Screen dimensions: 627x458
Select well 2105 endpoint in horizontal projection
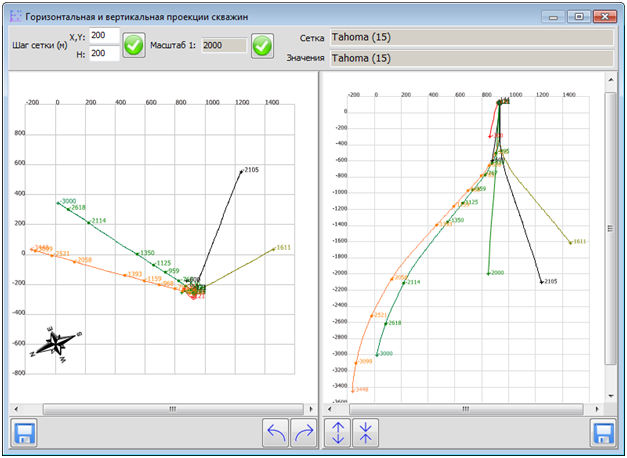pos(241,171)
